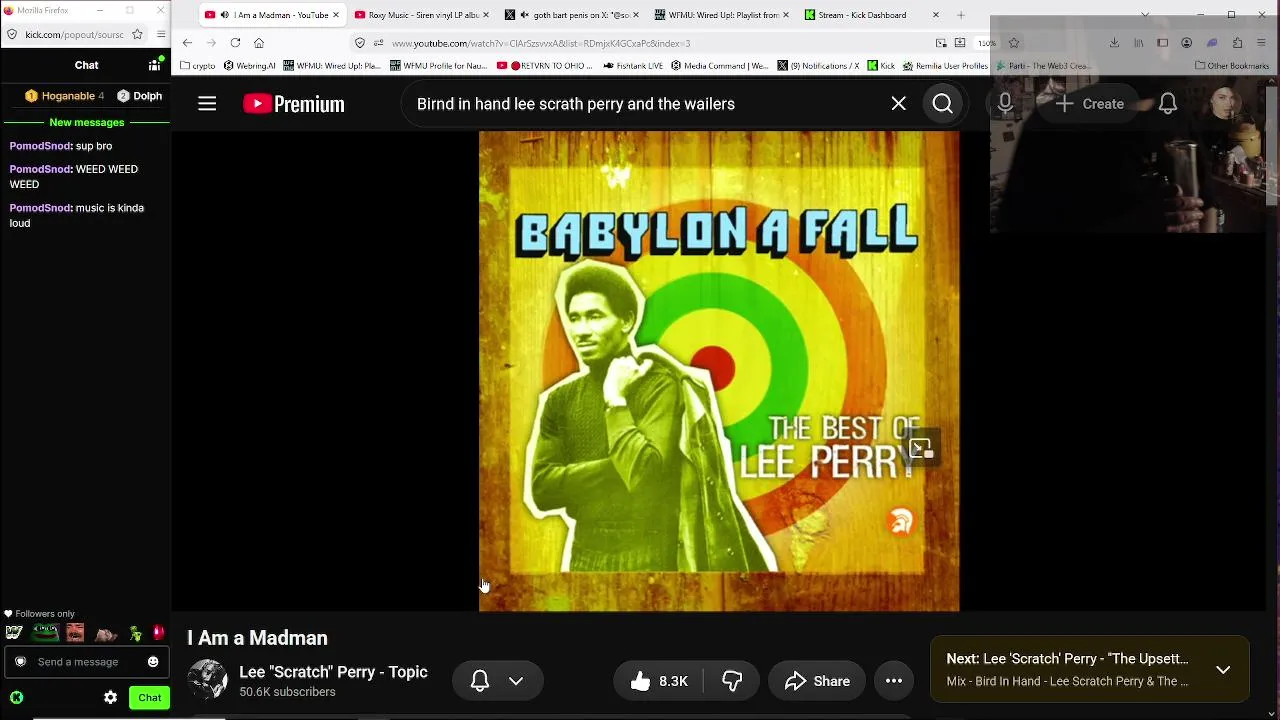Expand the Next up playlist panel

pos(1223,669)
